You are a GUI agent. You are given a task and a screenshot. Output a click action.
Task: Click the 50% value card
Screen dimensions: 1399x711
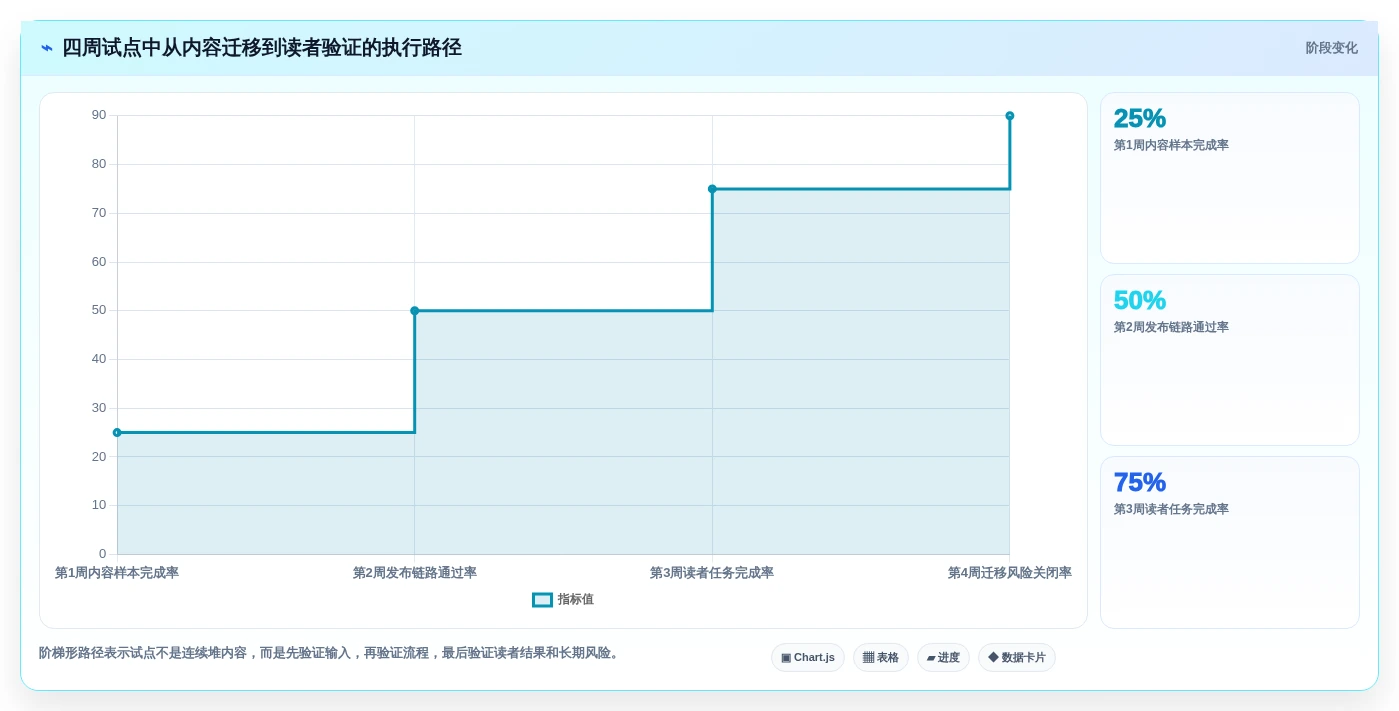coord(1230,360)
